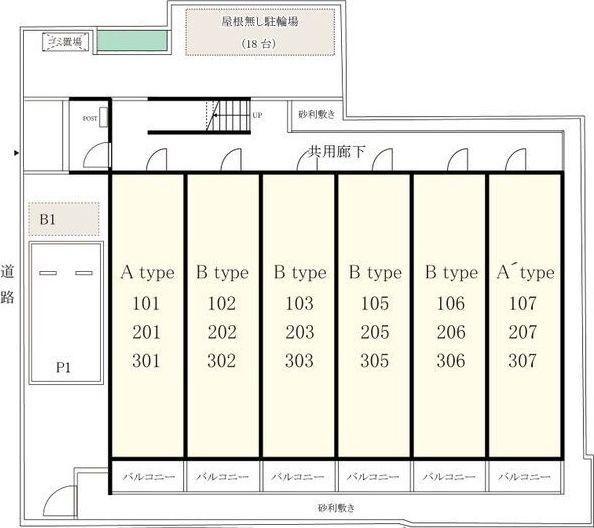The width and height of the screenshot is (594, 528).
Task: Click the gate door arc at bottom left
Action: (60, 500)
